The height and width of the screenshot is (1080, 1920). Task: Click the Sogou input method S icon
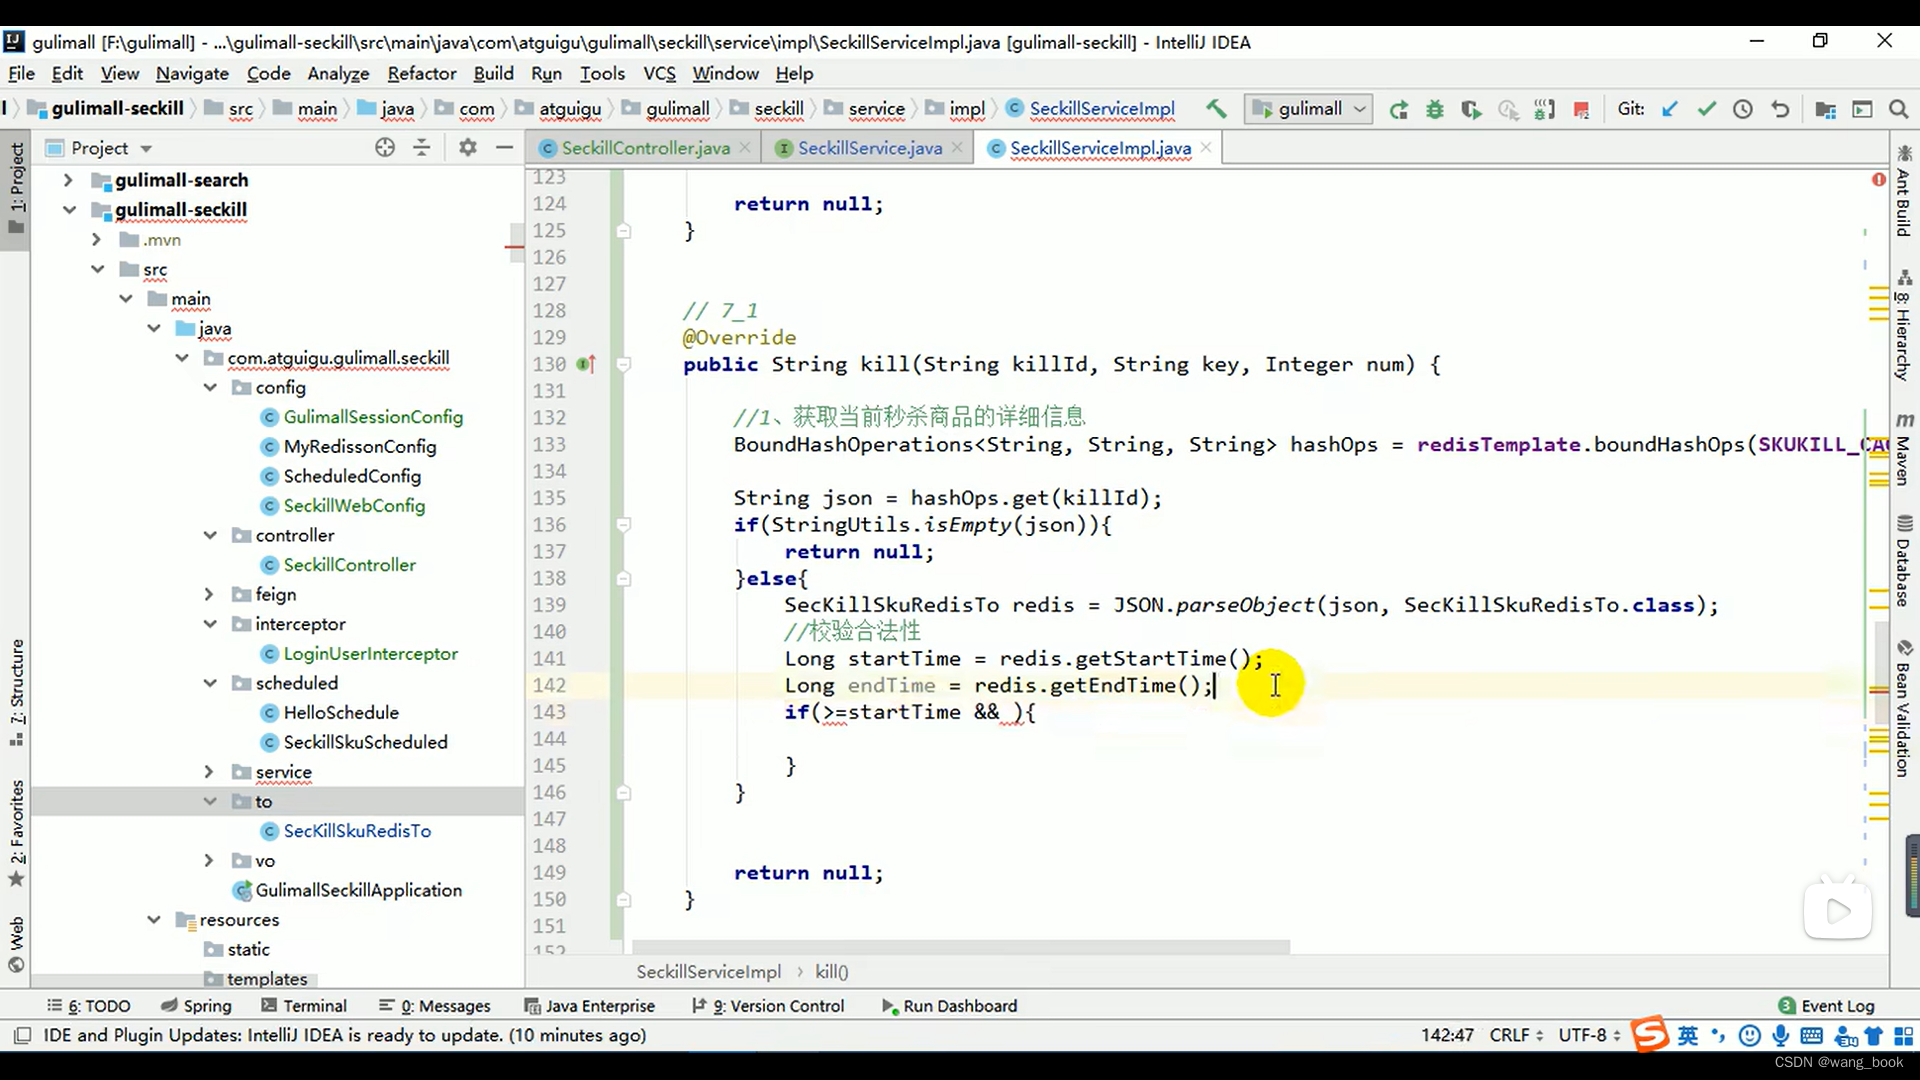click(x=1650, y=1035)
